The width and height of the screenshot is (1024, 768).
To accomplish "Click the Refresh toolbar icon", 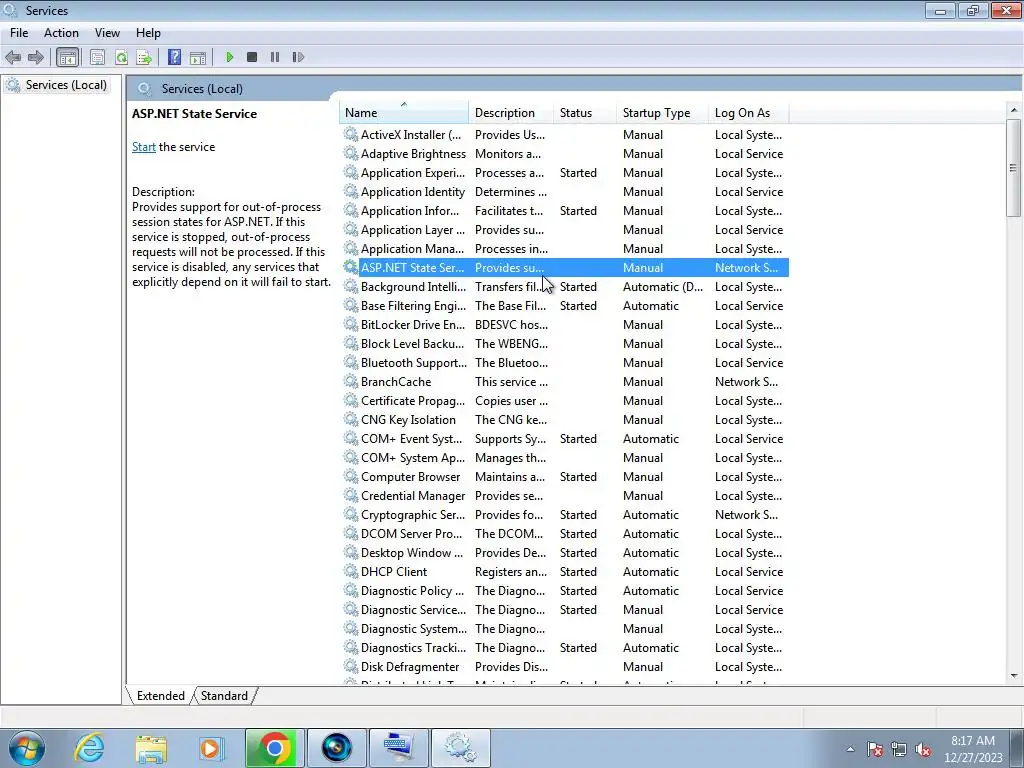I will tap(121, 57).
